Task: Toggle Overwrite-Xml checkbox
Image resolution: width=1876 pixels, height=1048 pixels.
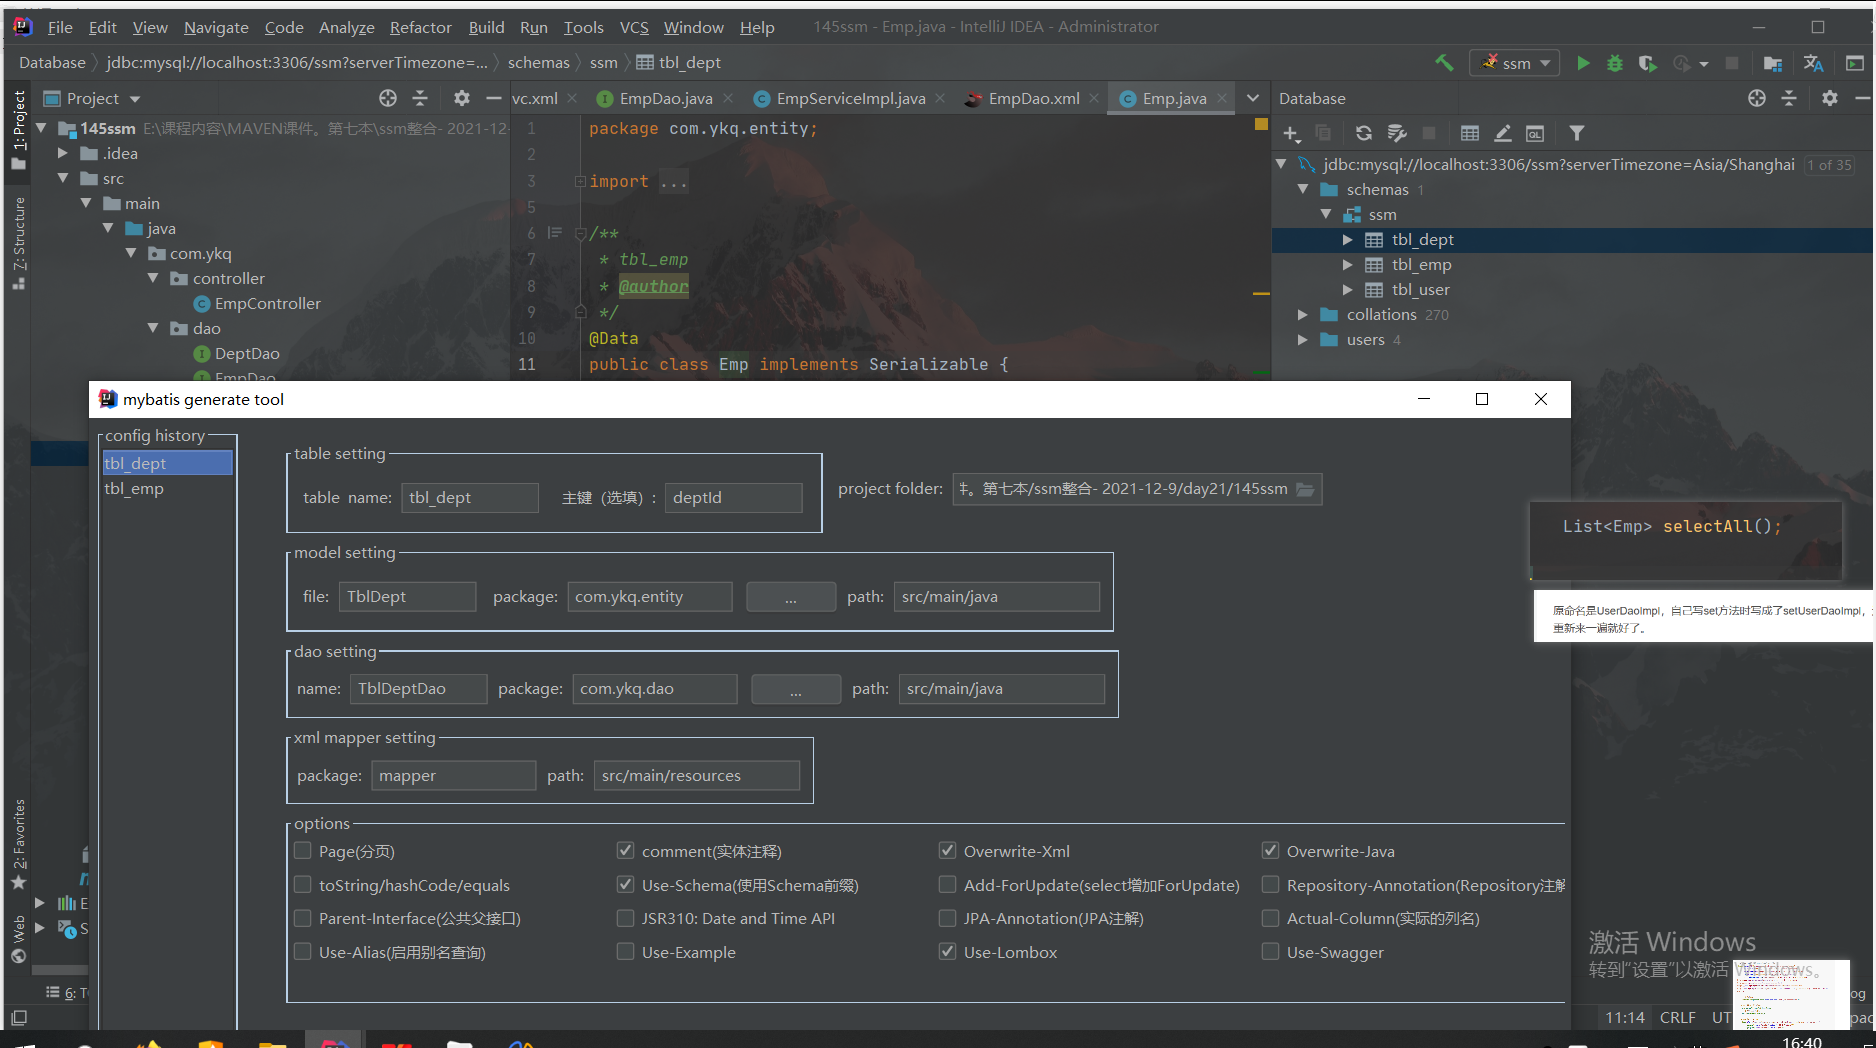Action: pyautogui.click(x=947, y=851)
